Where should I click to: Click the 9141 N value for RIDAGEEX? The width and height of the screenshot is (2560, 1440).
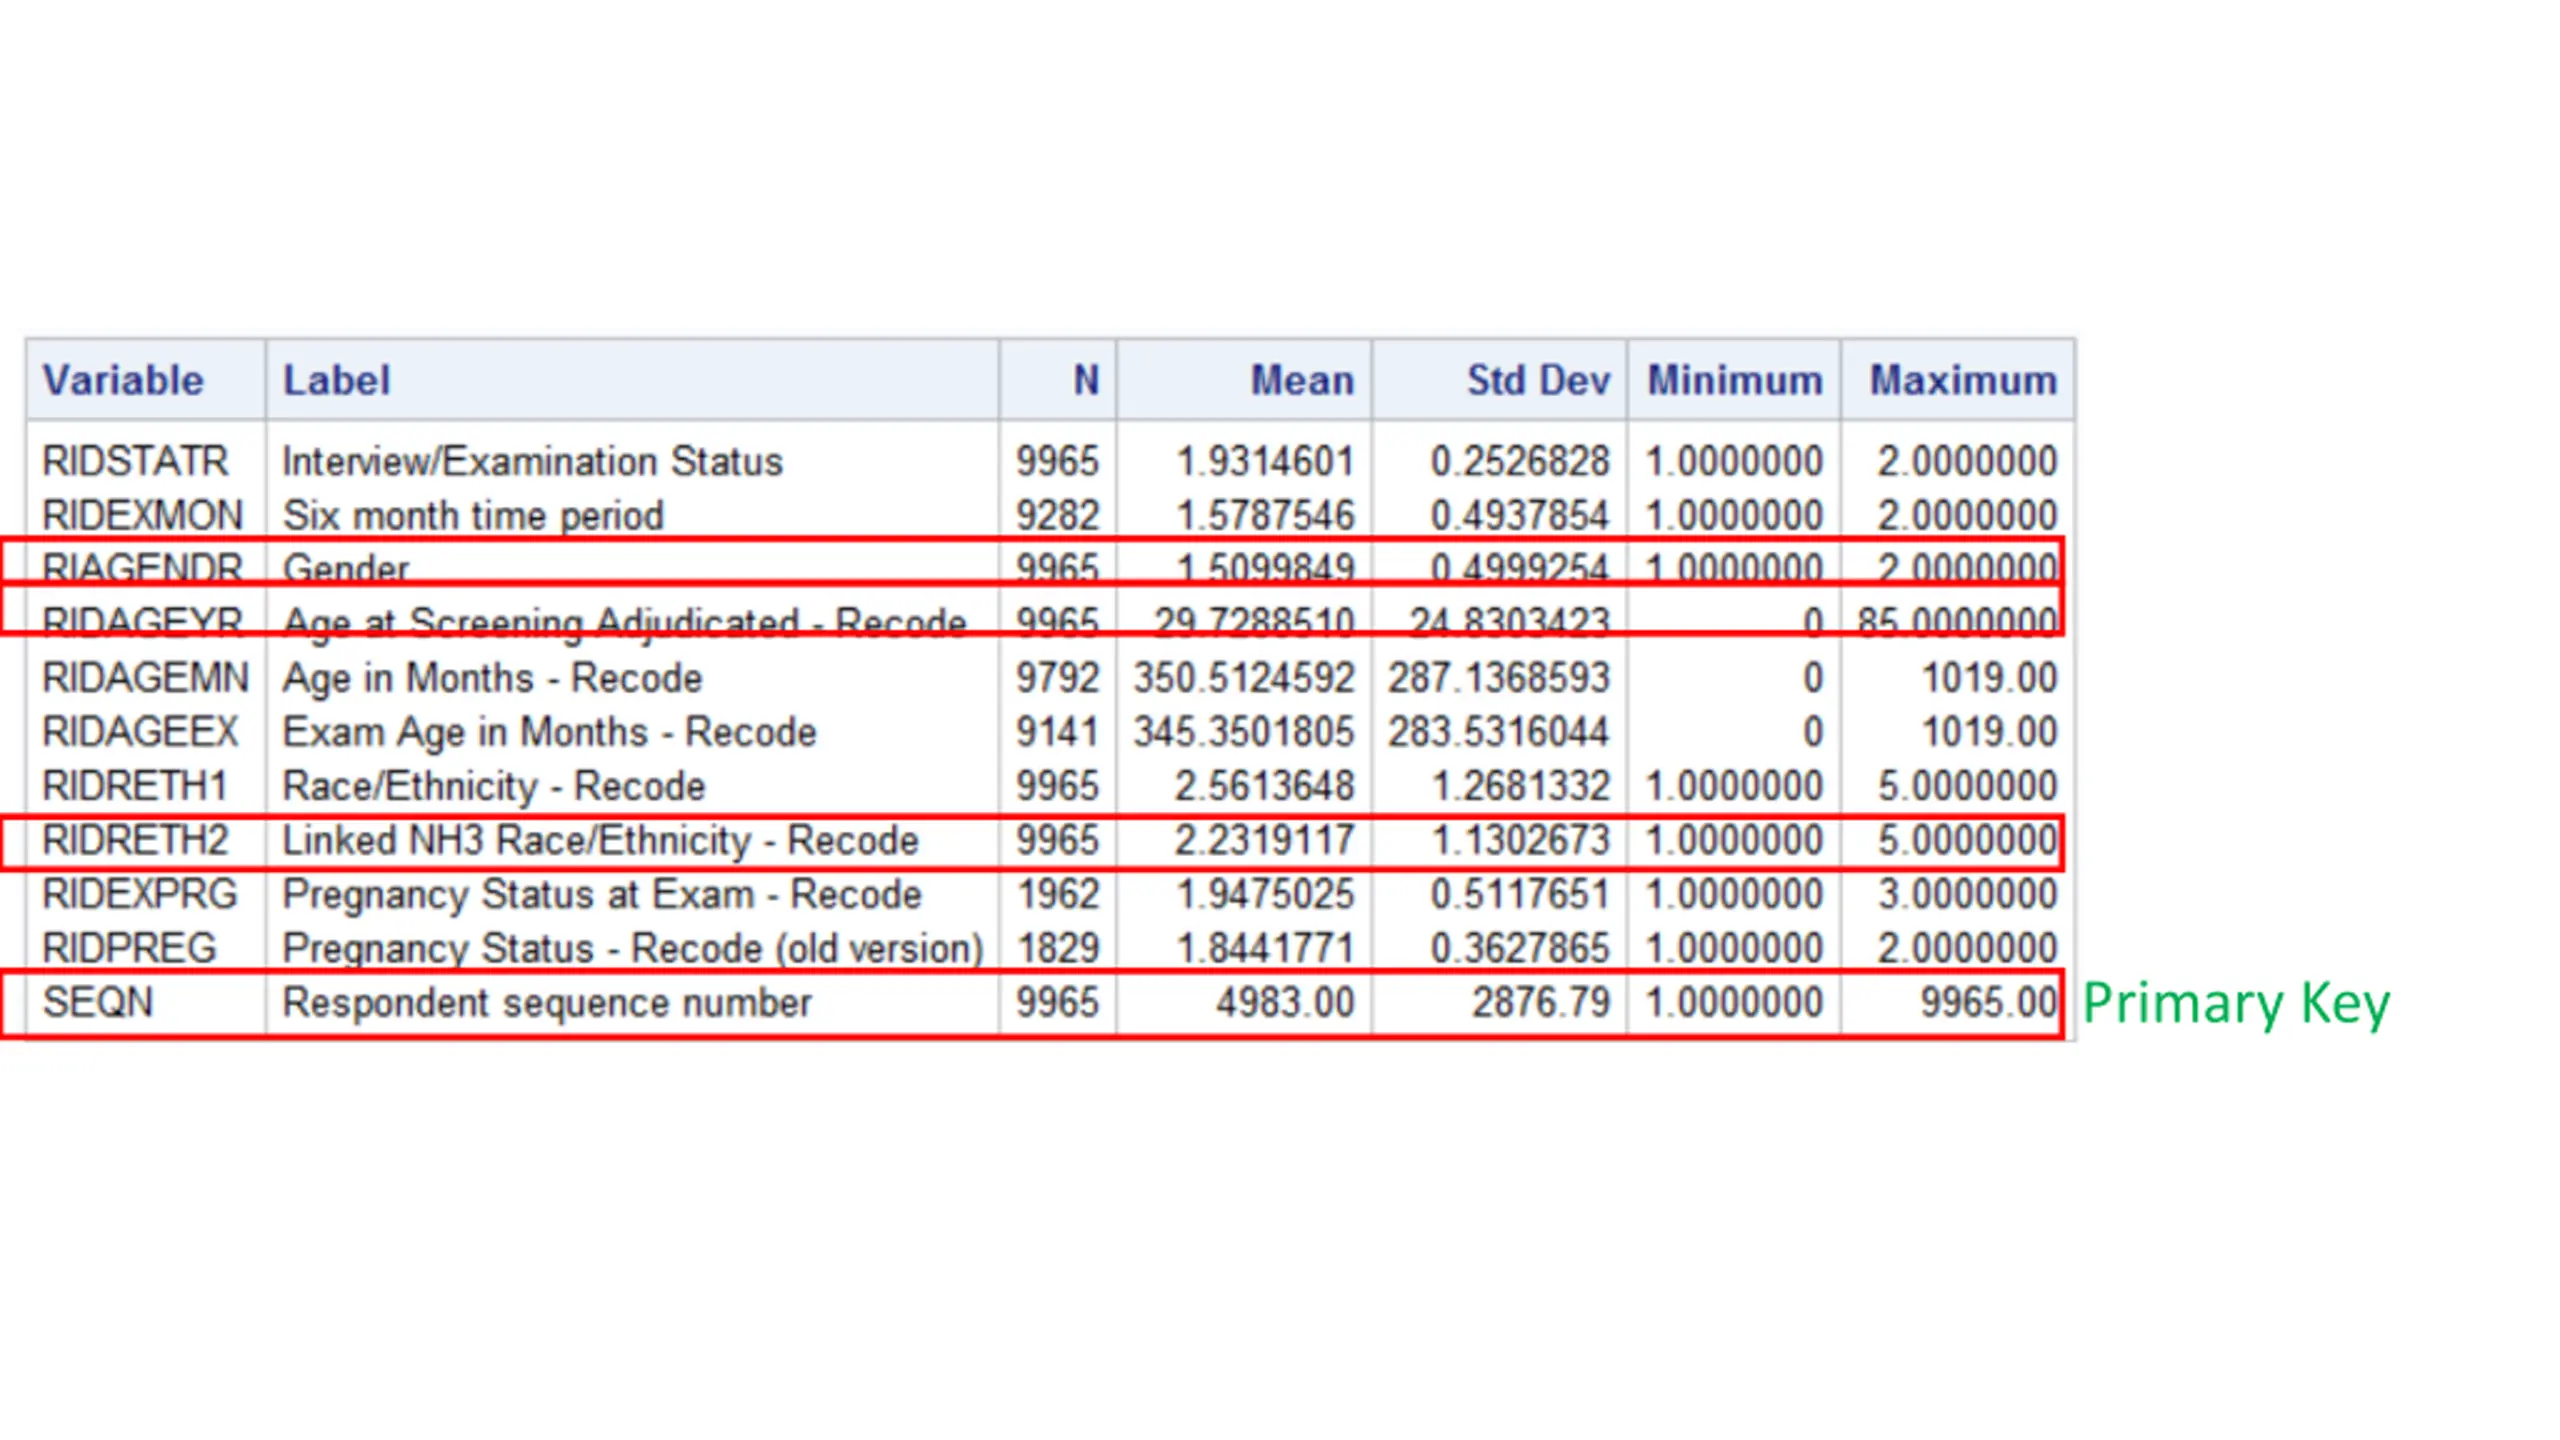(1058, 732)
